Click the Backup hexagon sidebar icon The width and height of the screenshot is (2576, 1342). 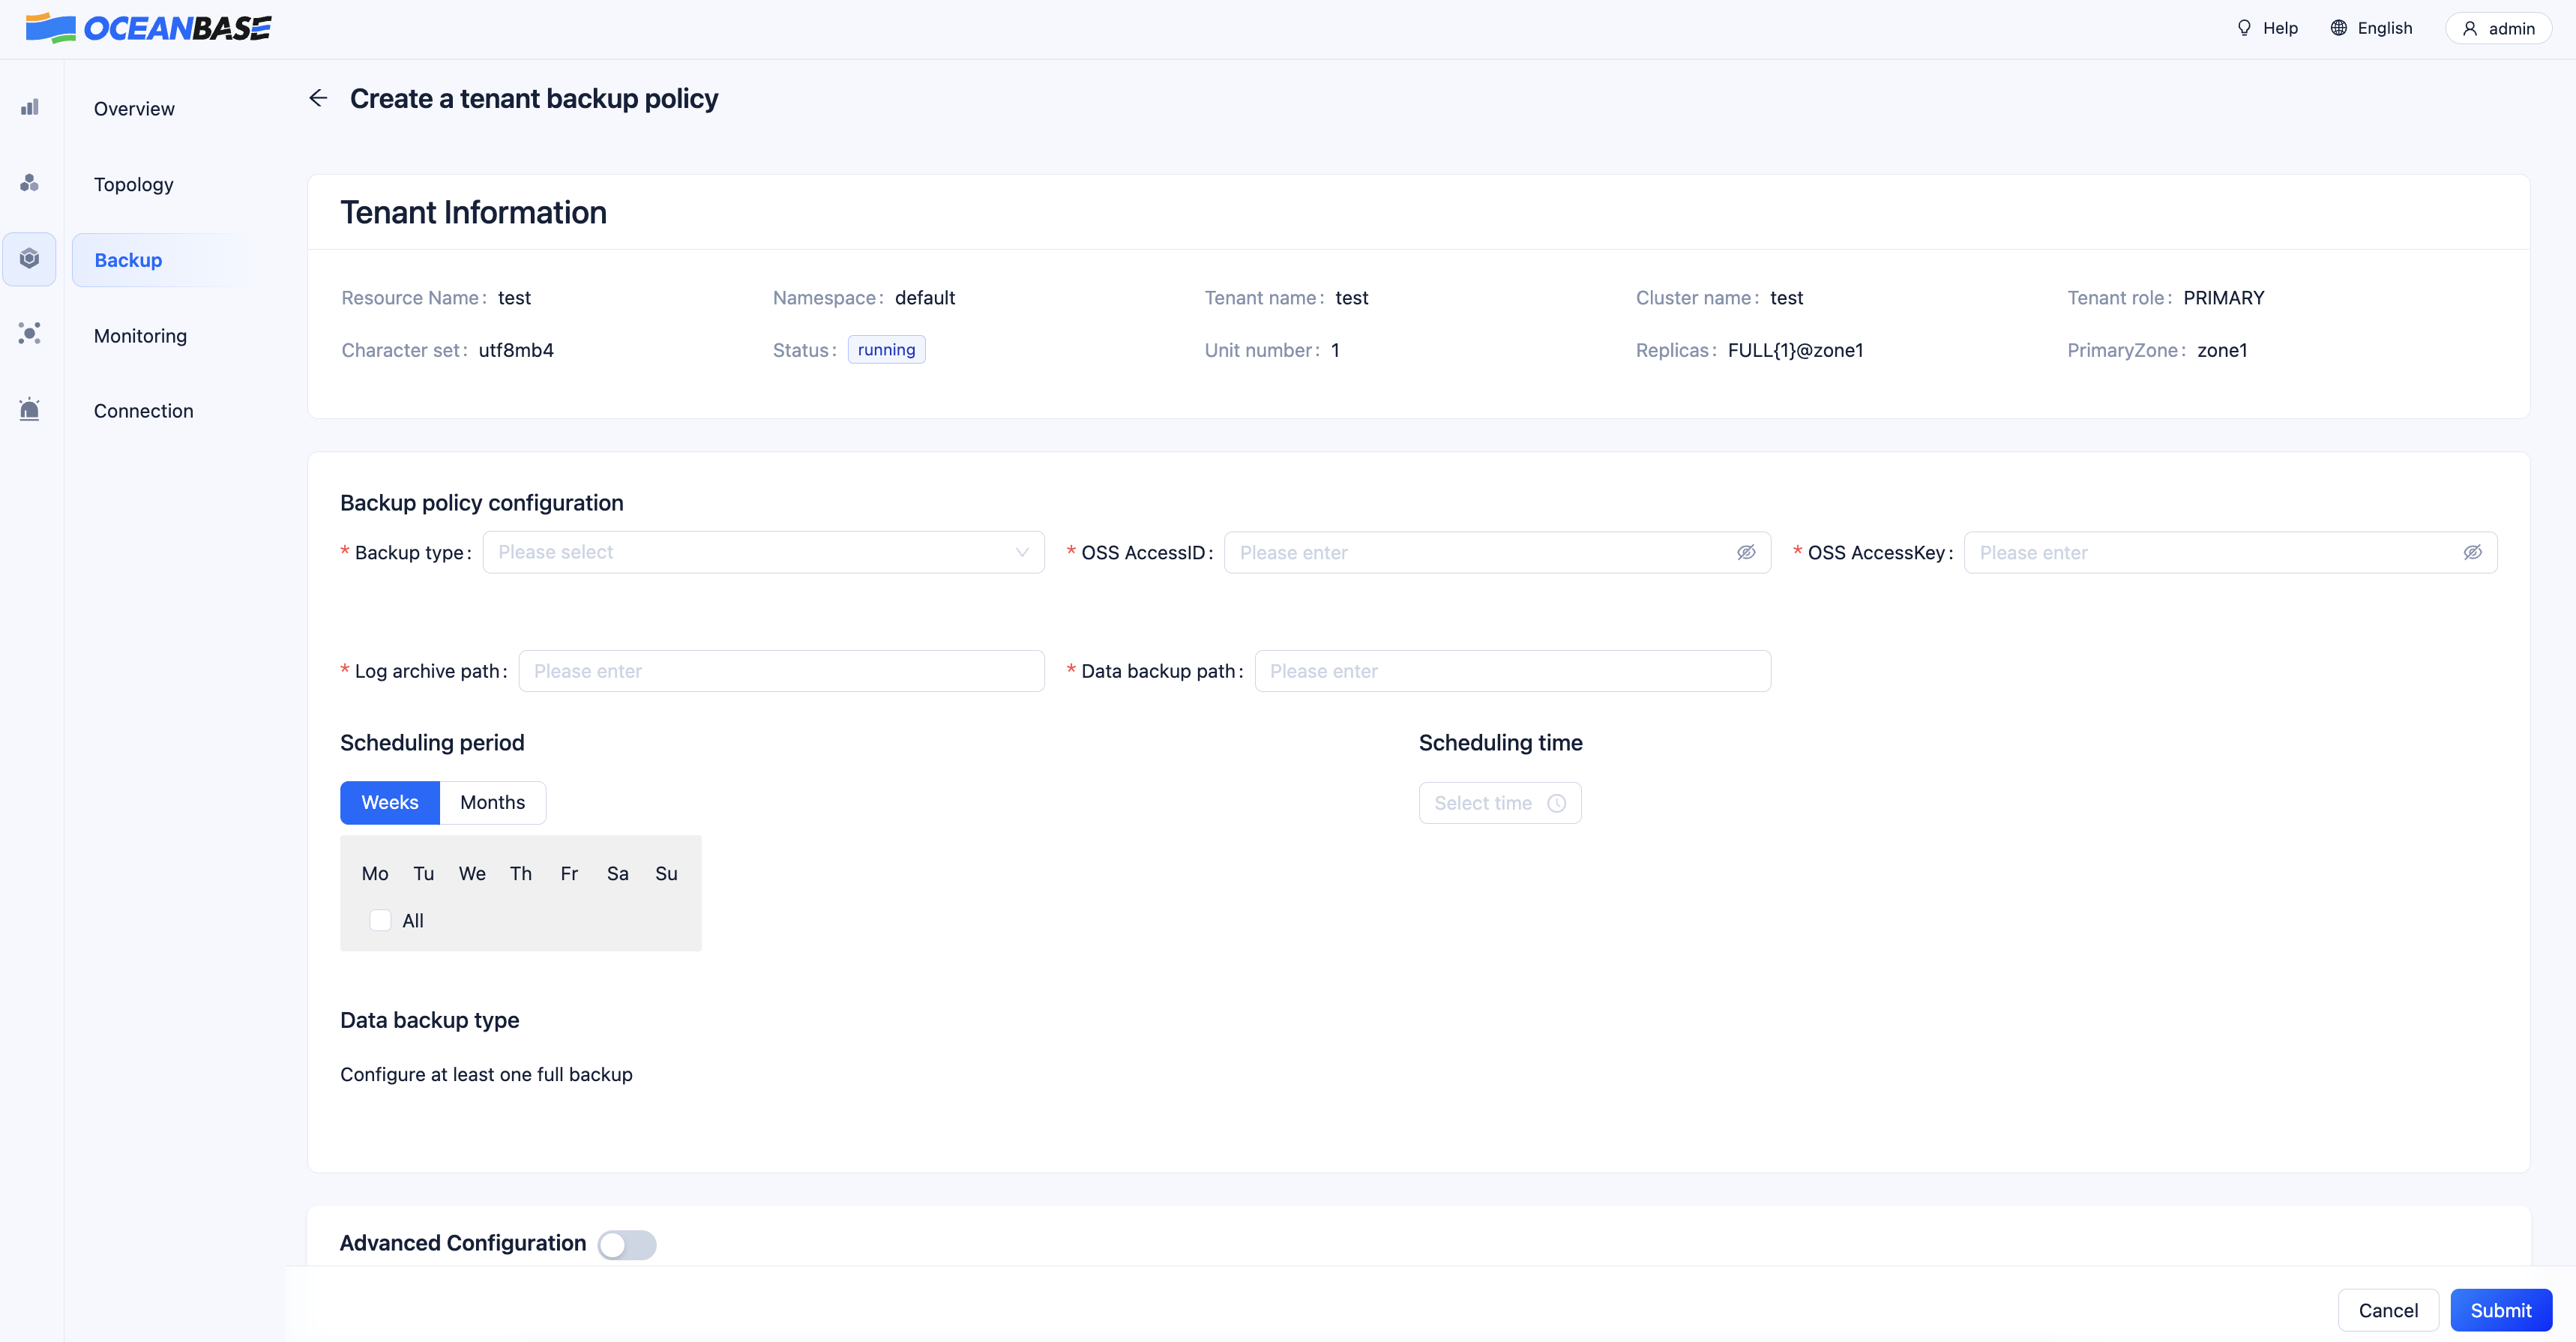tap(30, 259)
